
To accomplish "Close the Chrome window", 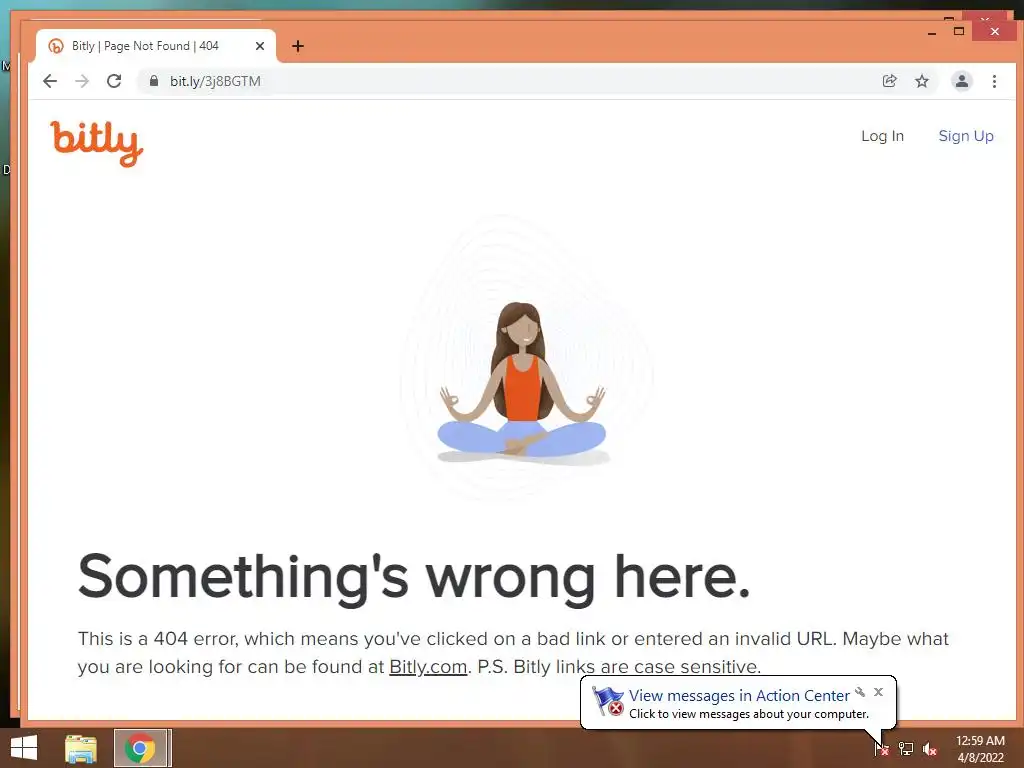I will tap(995, 31).
